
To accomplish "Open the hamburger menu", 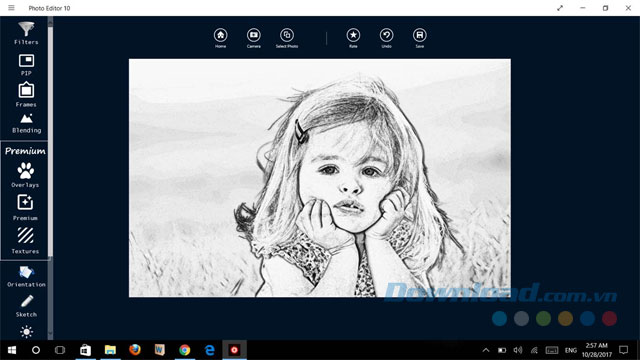I will click(11, 8).
